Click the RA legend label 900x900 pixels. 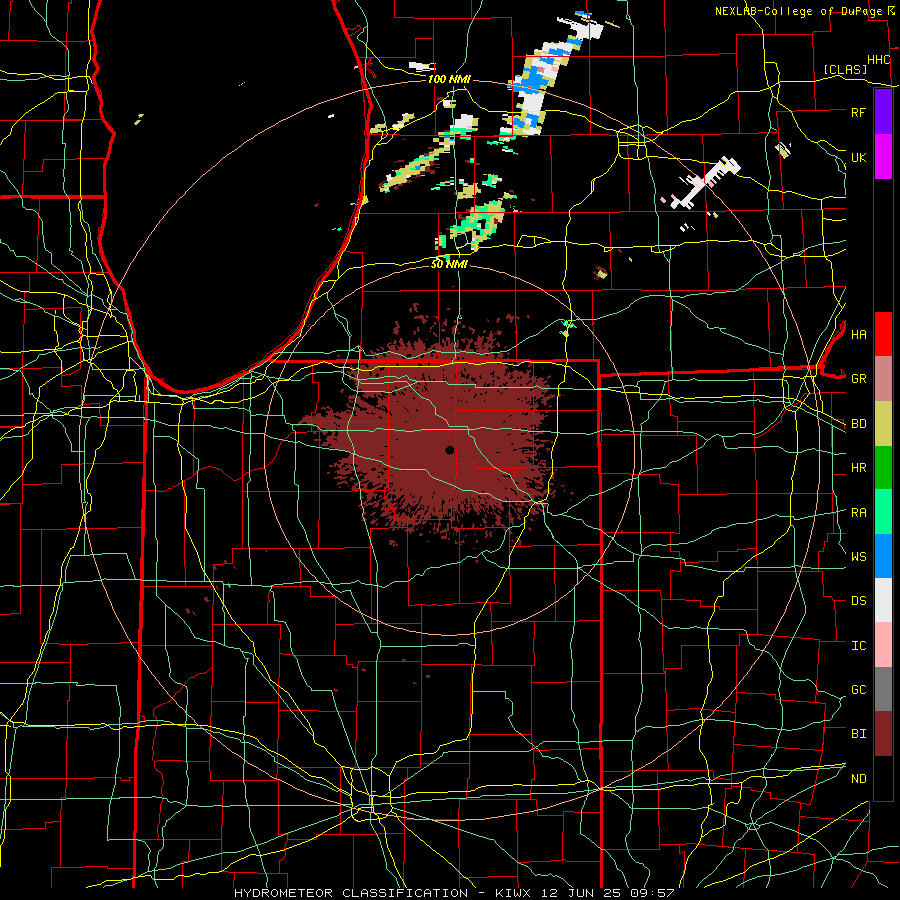coord(858,513)
